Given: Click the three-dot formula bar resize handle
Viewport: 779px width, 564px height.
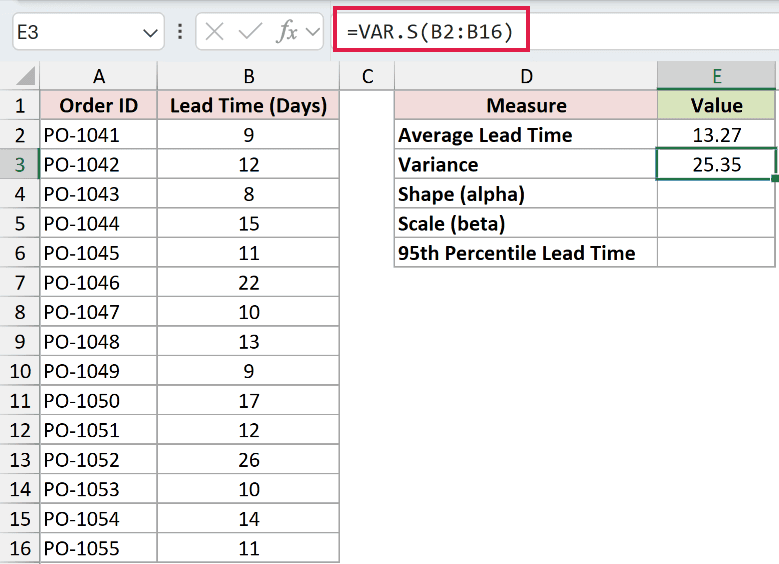Looking at the screenshot, I should (180, 32).
